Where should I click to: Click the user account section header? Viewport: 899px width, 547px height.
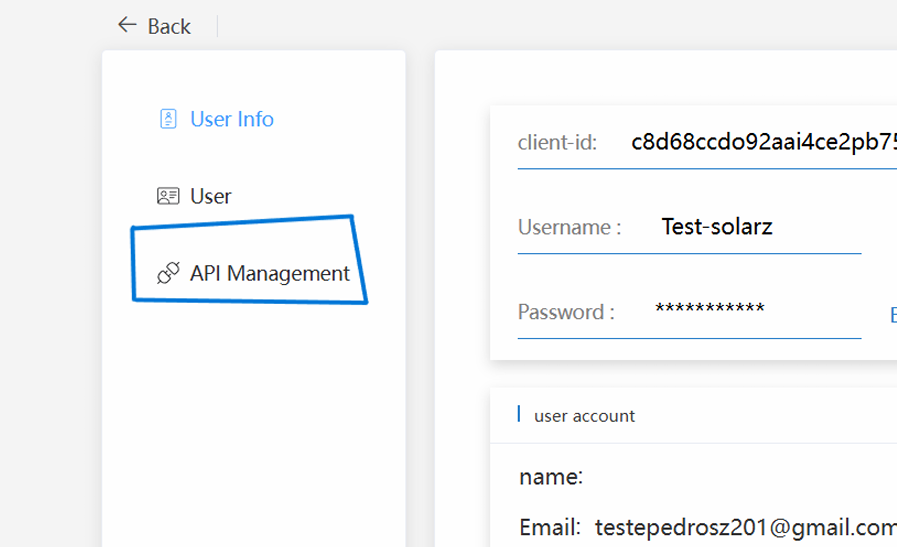584,415
